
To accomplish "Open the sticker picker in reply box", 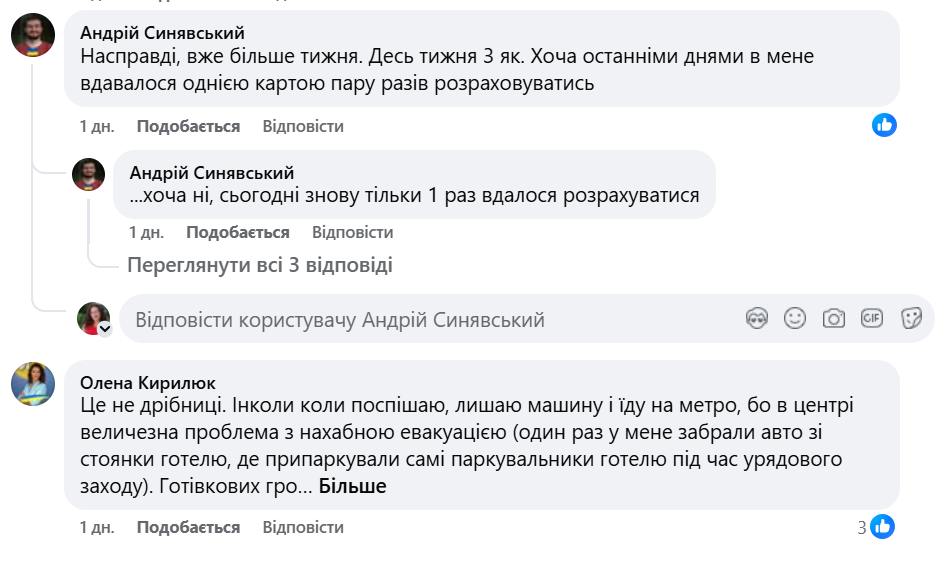I will pos(910,318).
